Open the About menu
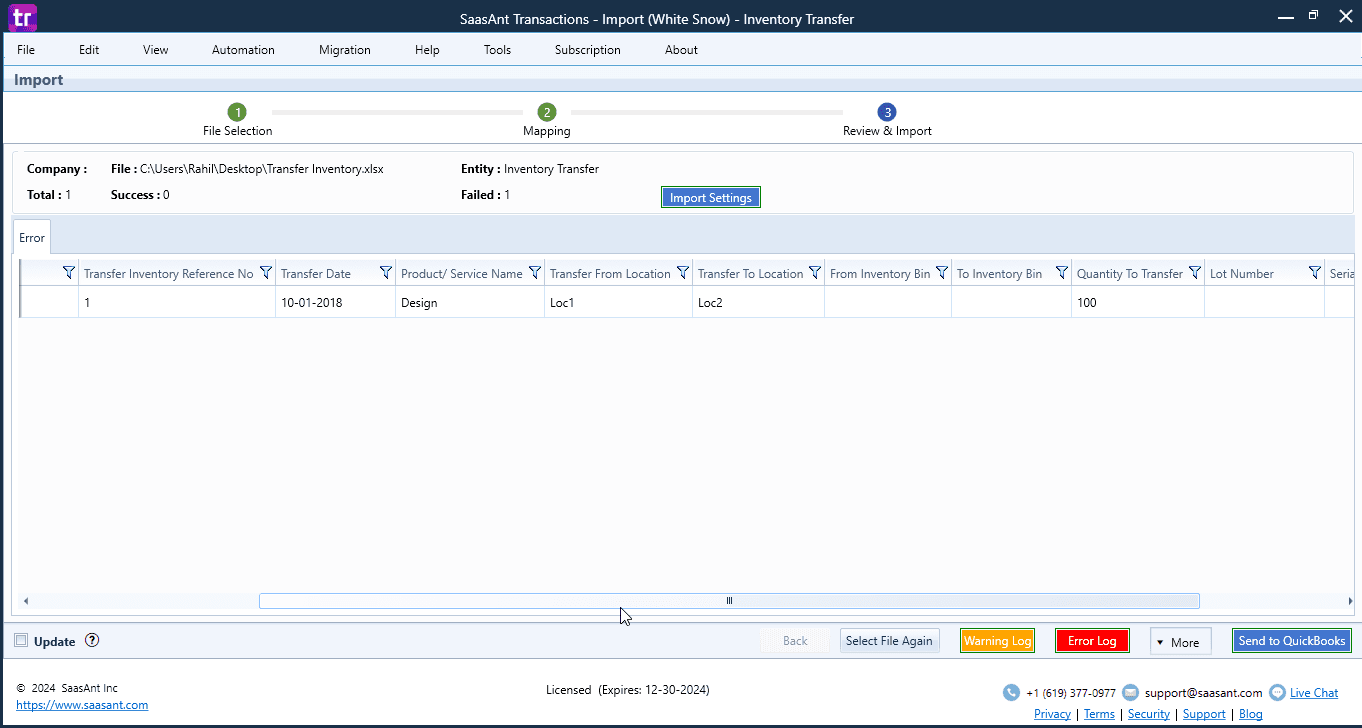This screenshot has height=728, width=1362. click(x=681, y=50)
